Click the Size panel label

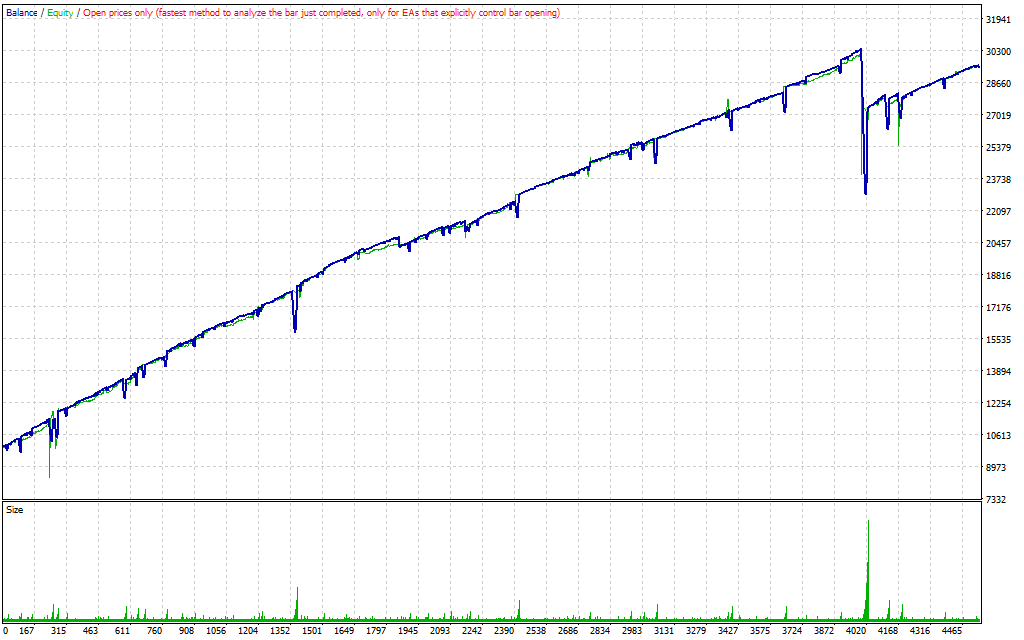click(x=15, y=509)
